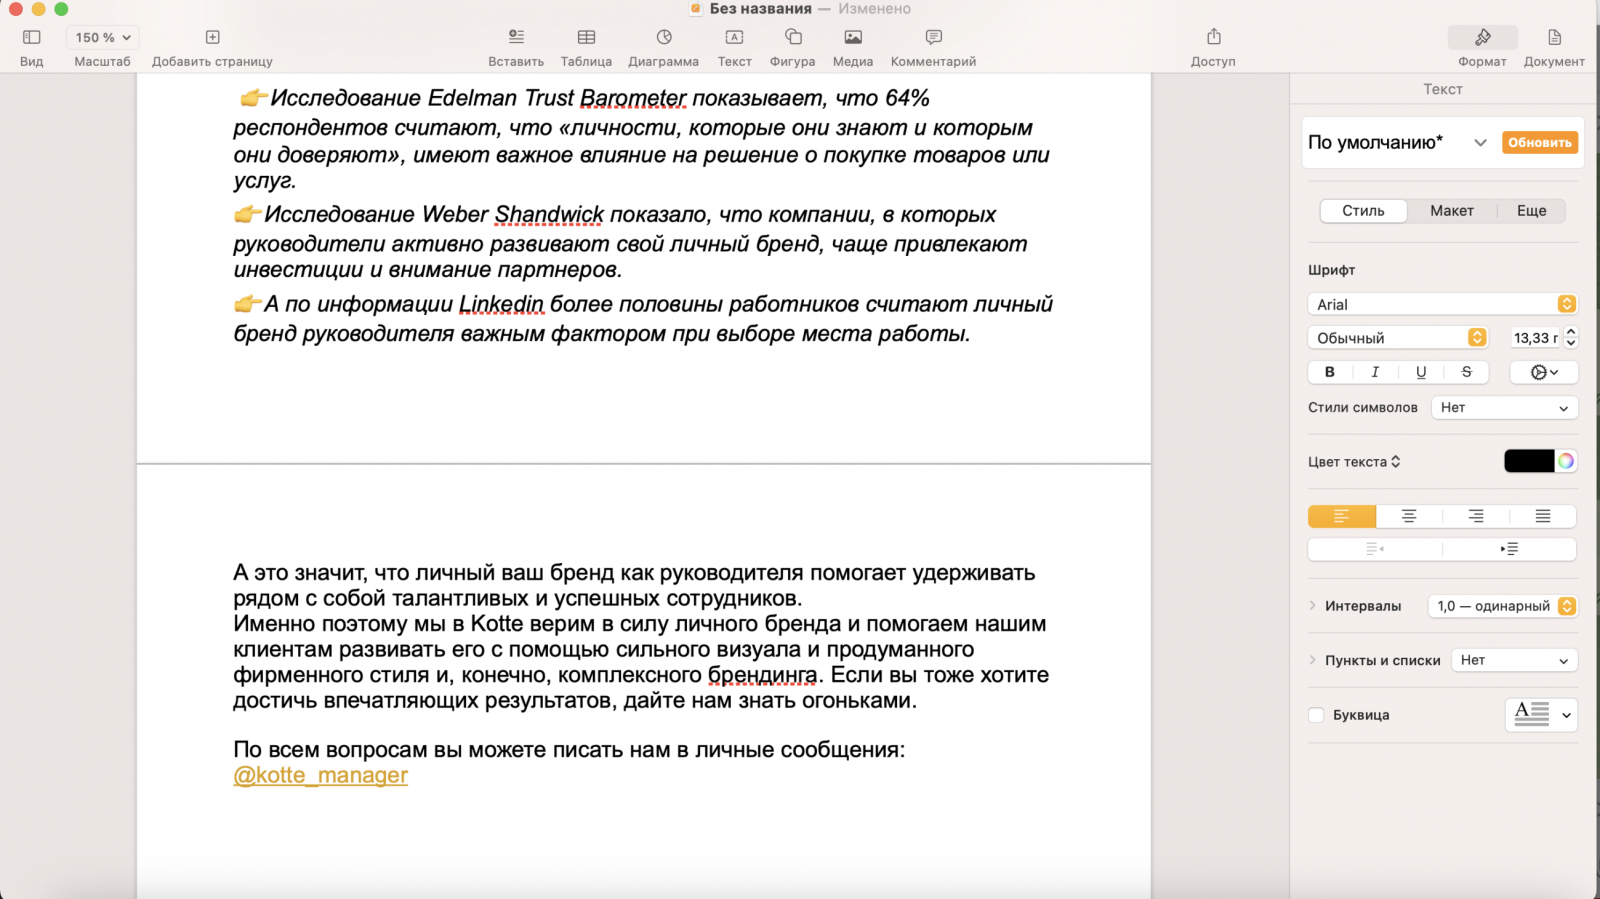Switch to the Еще tab

[x=1531, y=211]
